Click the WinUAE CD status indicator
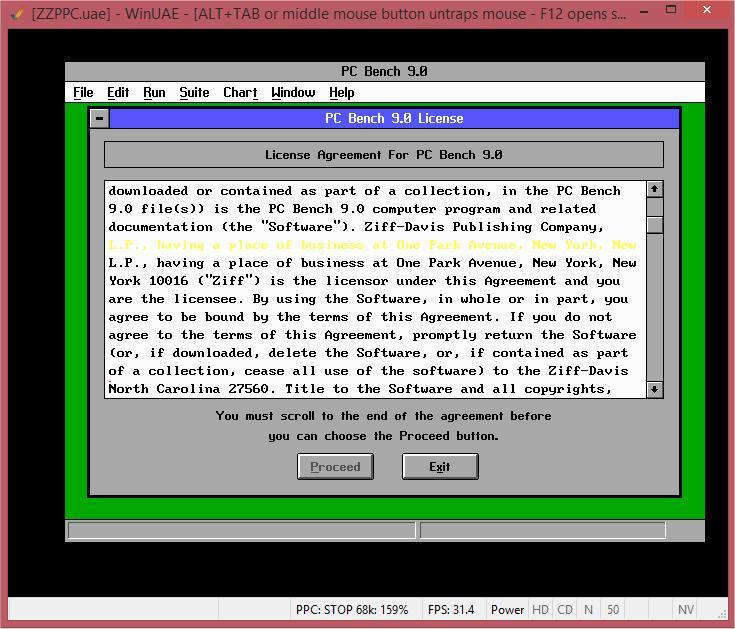The image size is (735, 629). [x=565, y=609]
